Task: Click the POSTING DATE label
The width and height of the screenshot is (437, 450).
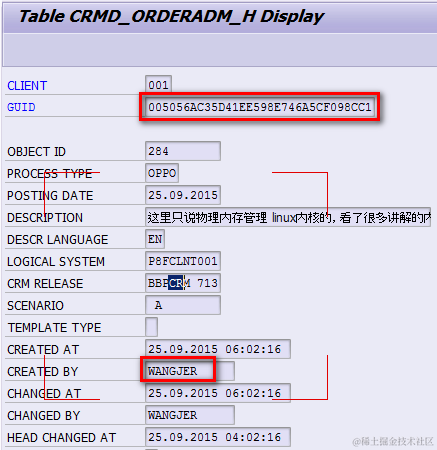Action: (x=50, y=196)
